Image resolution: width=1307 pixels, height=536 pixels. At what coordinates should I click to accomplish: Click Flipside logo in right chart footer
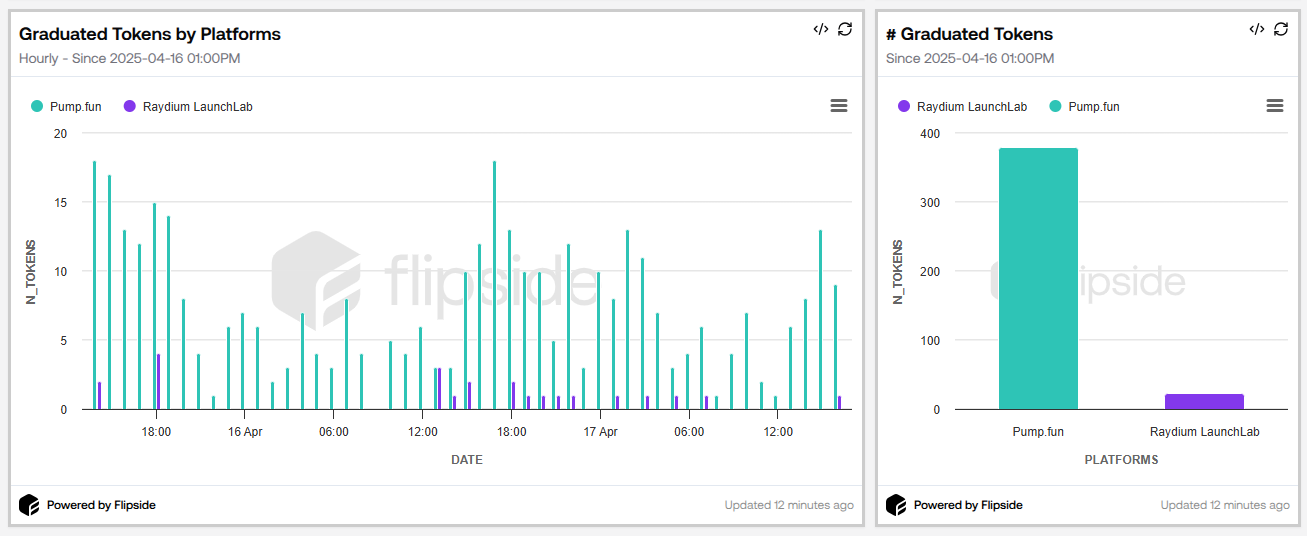pos(897,505)
